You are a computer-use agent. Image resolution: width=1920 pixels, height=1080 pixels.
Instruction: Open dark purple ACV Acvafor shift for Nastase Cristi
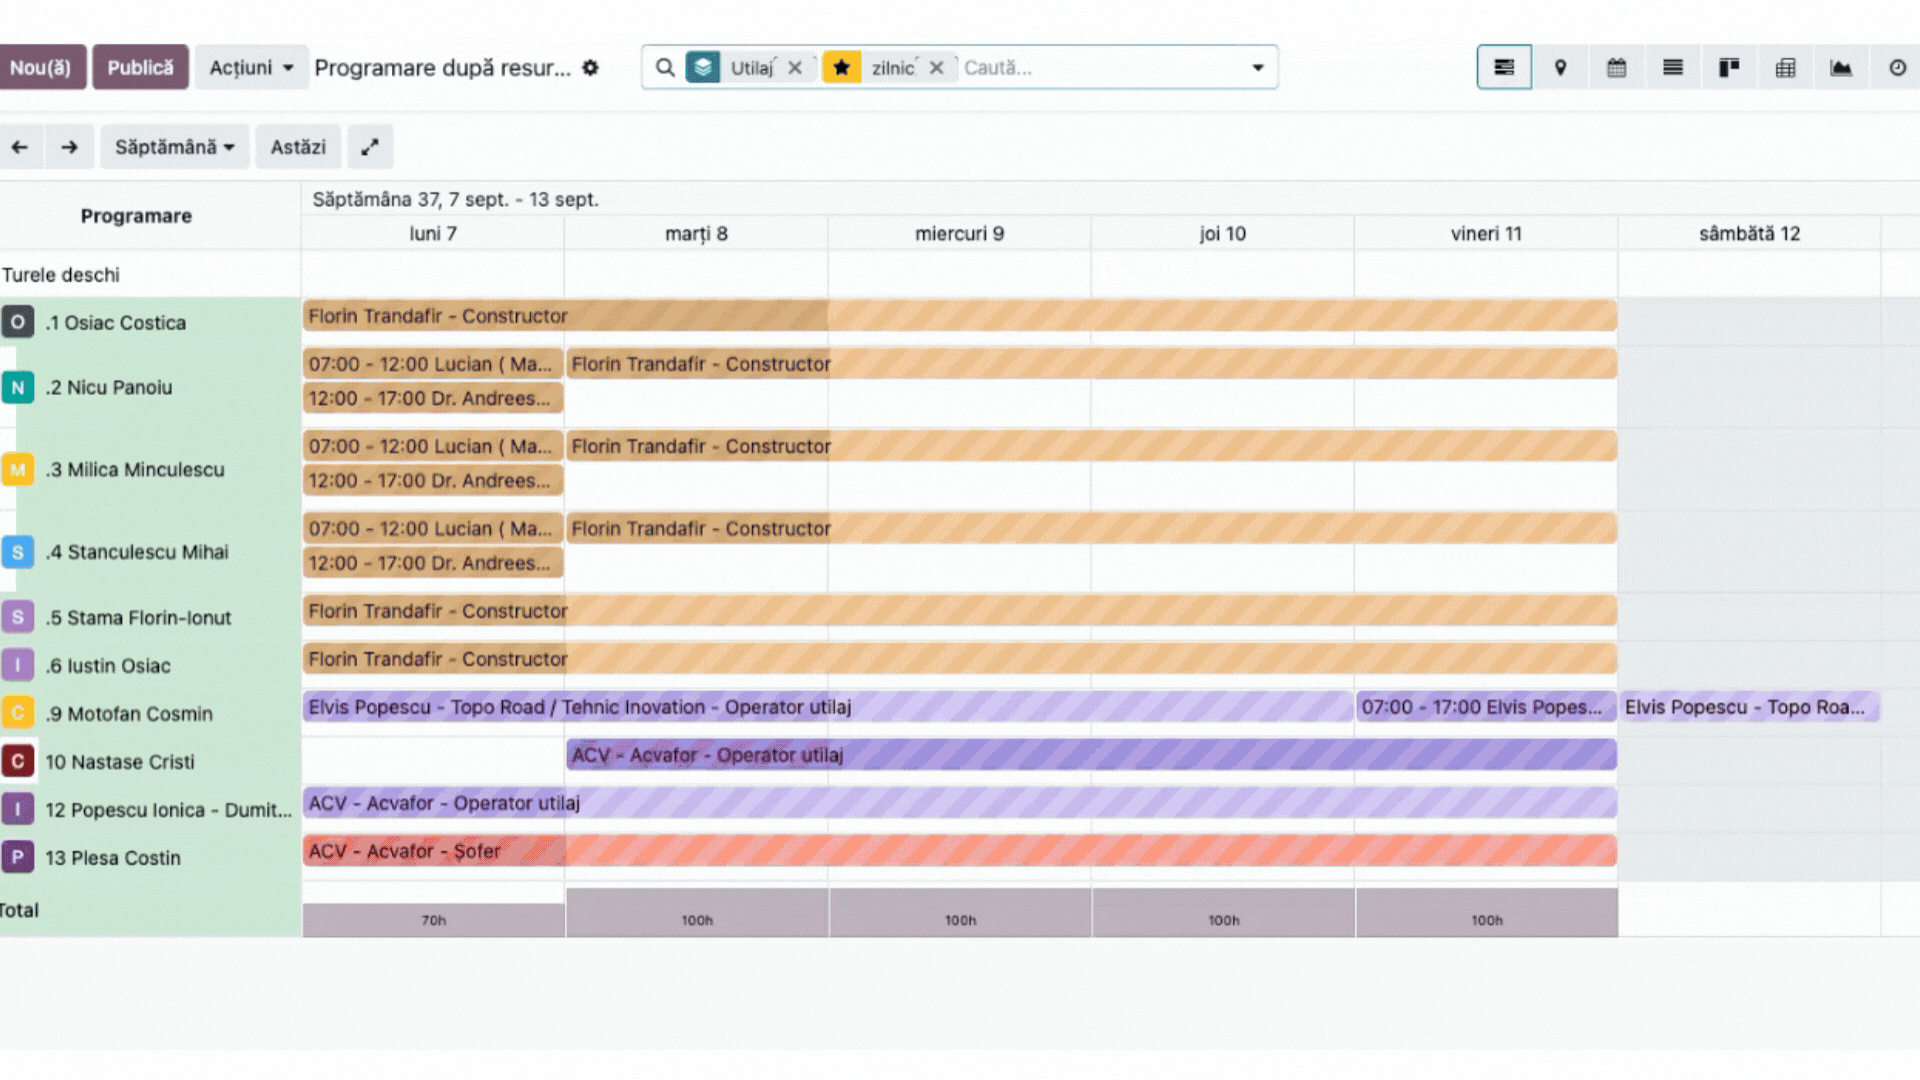[1091, 754]
